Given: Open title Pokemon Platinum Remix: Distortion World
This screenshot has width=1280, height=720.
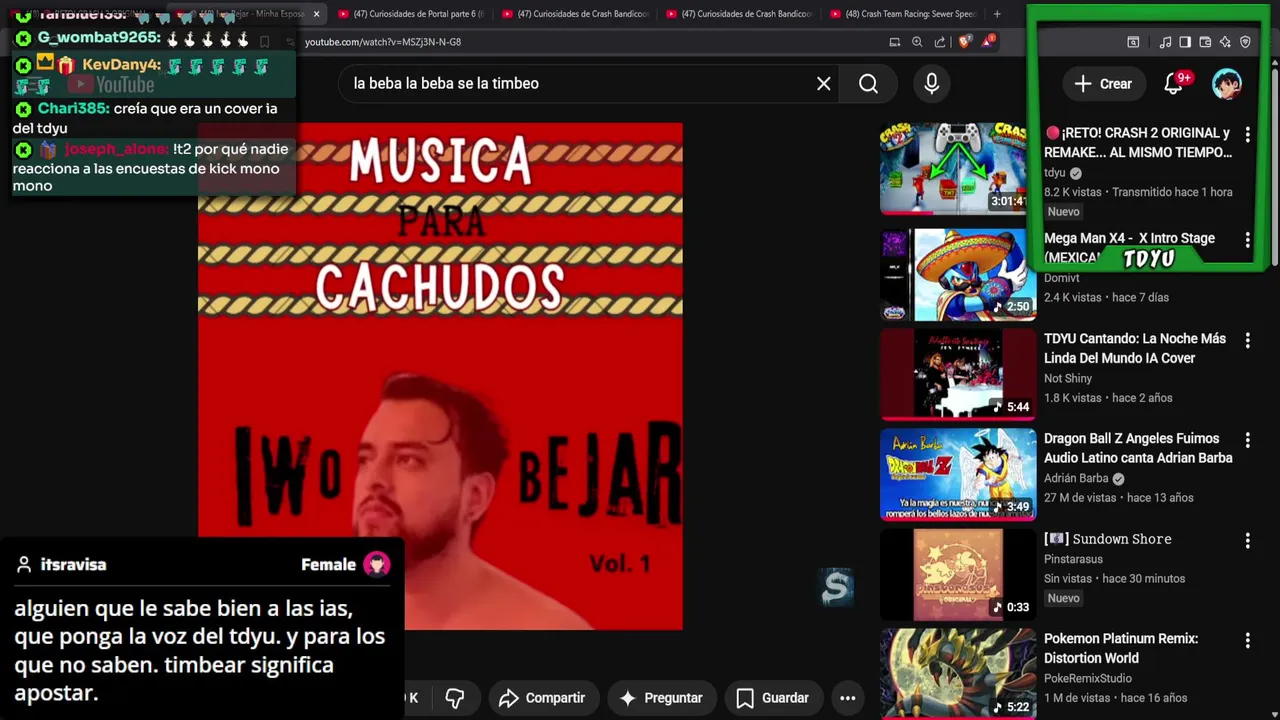Looking at the screenshot, I should point(1121,648).
